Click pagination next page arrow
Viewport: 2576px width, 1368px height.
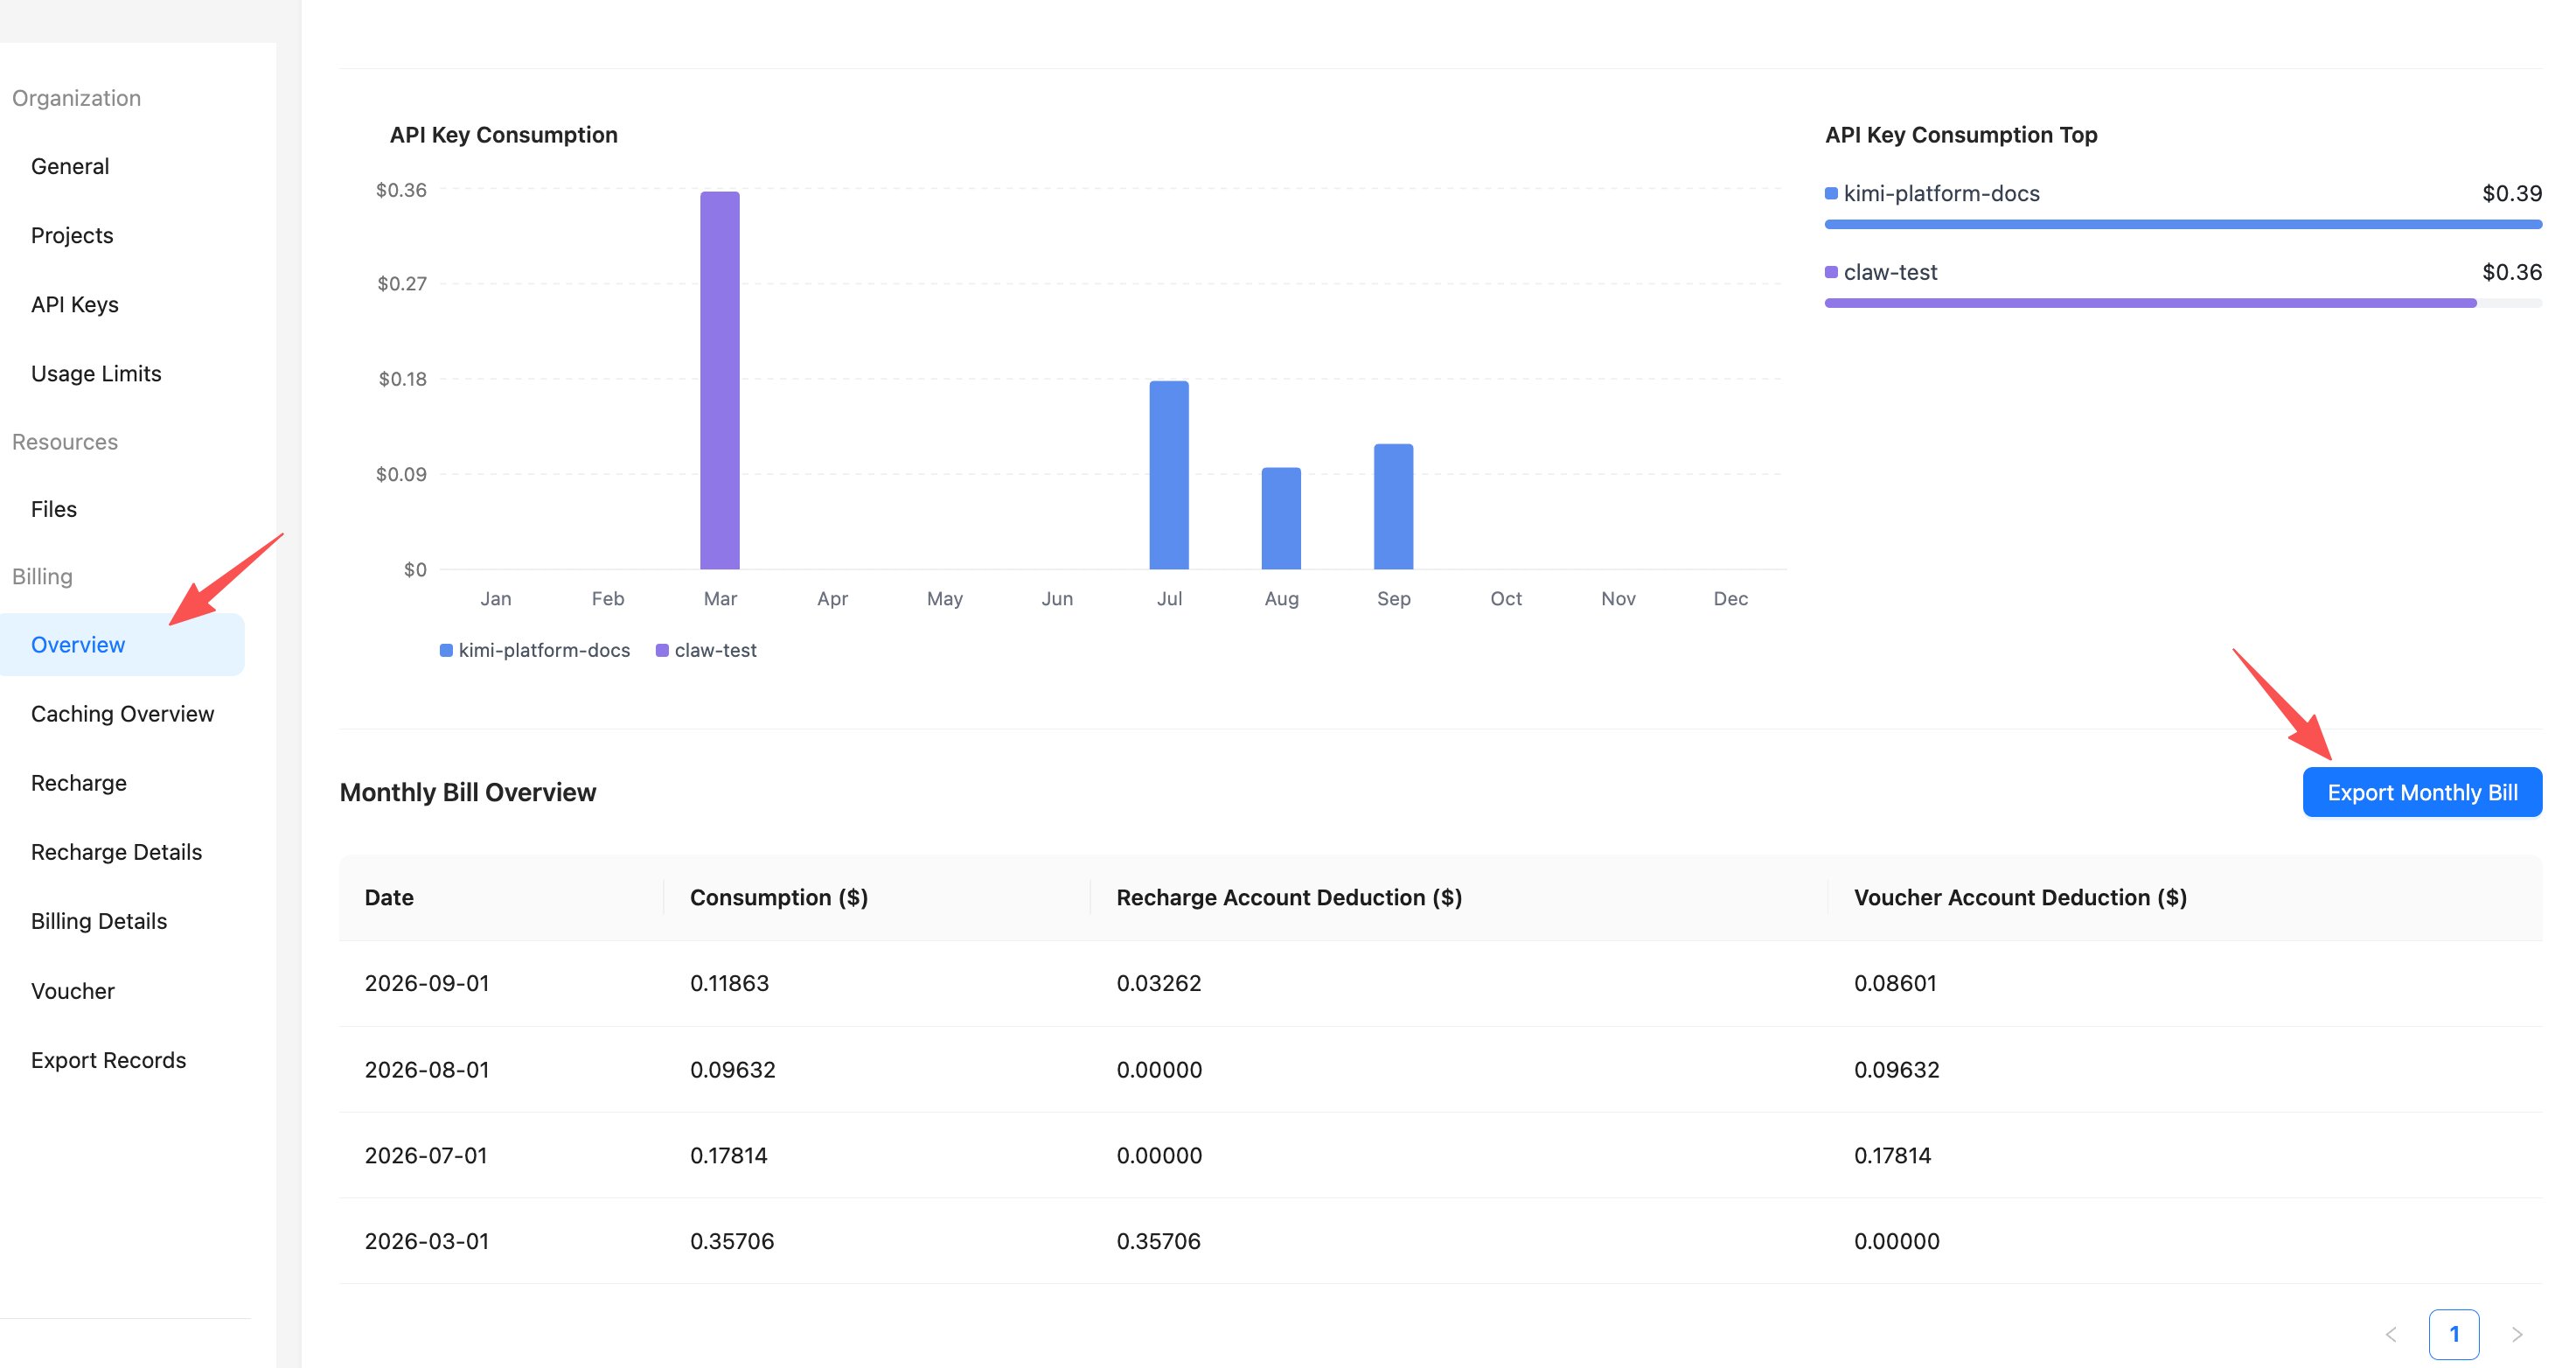[x=2517, y=1334]
